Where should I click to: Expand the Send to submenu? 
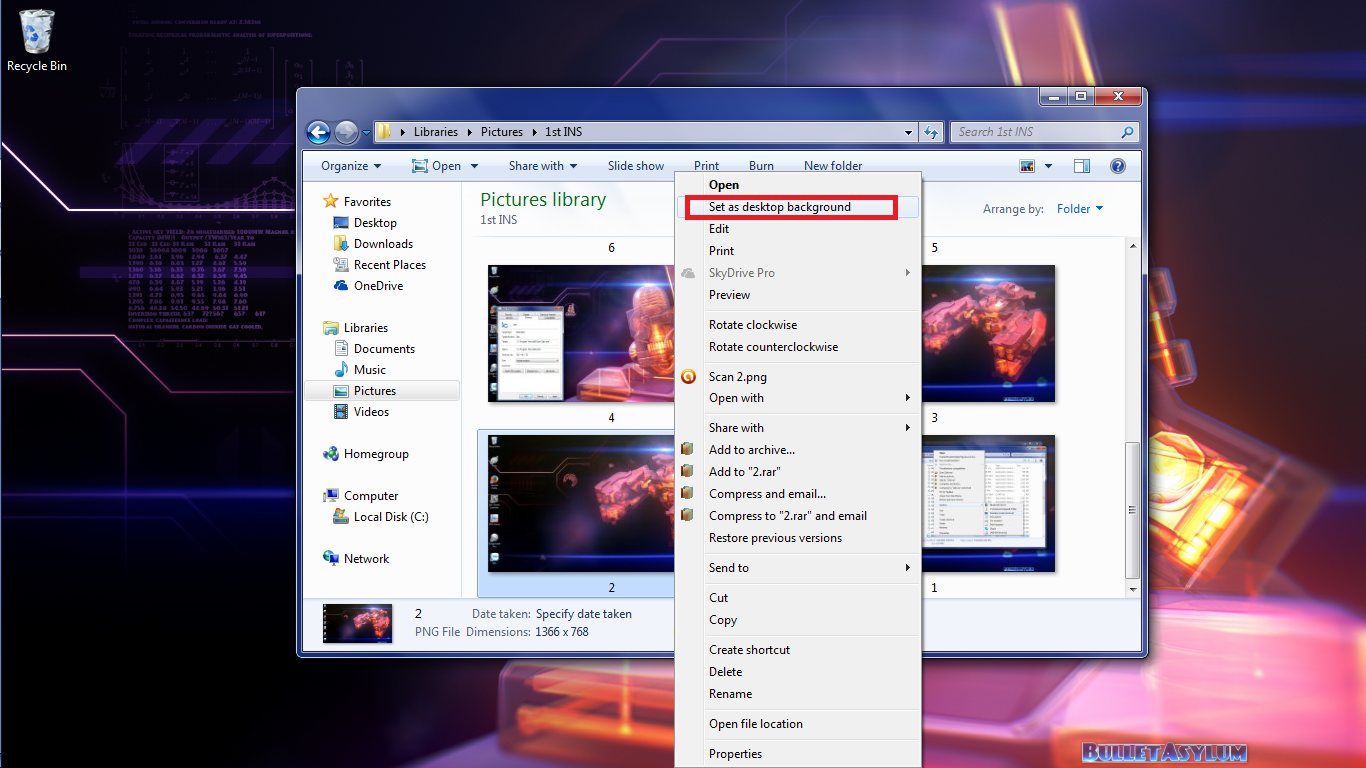point(797,568)
